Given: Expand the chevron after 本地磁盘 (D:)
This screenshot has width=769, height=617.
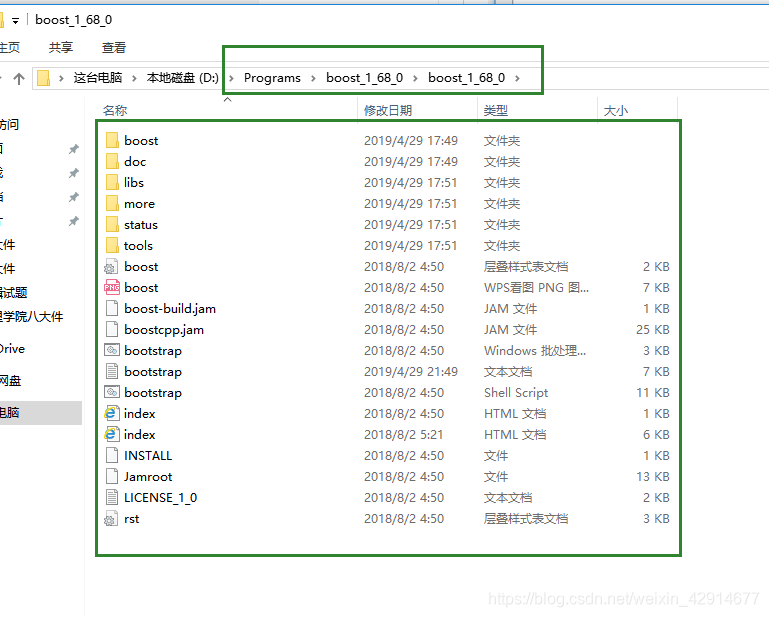Looking at the screenshot, I should point(231,78).
